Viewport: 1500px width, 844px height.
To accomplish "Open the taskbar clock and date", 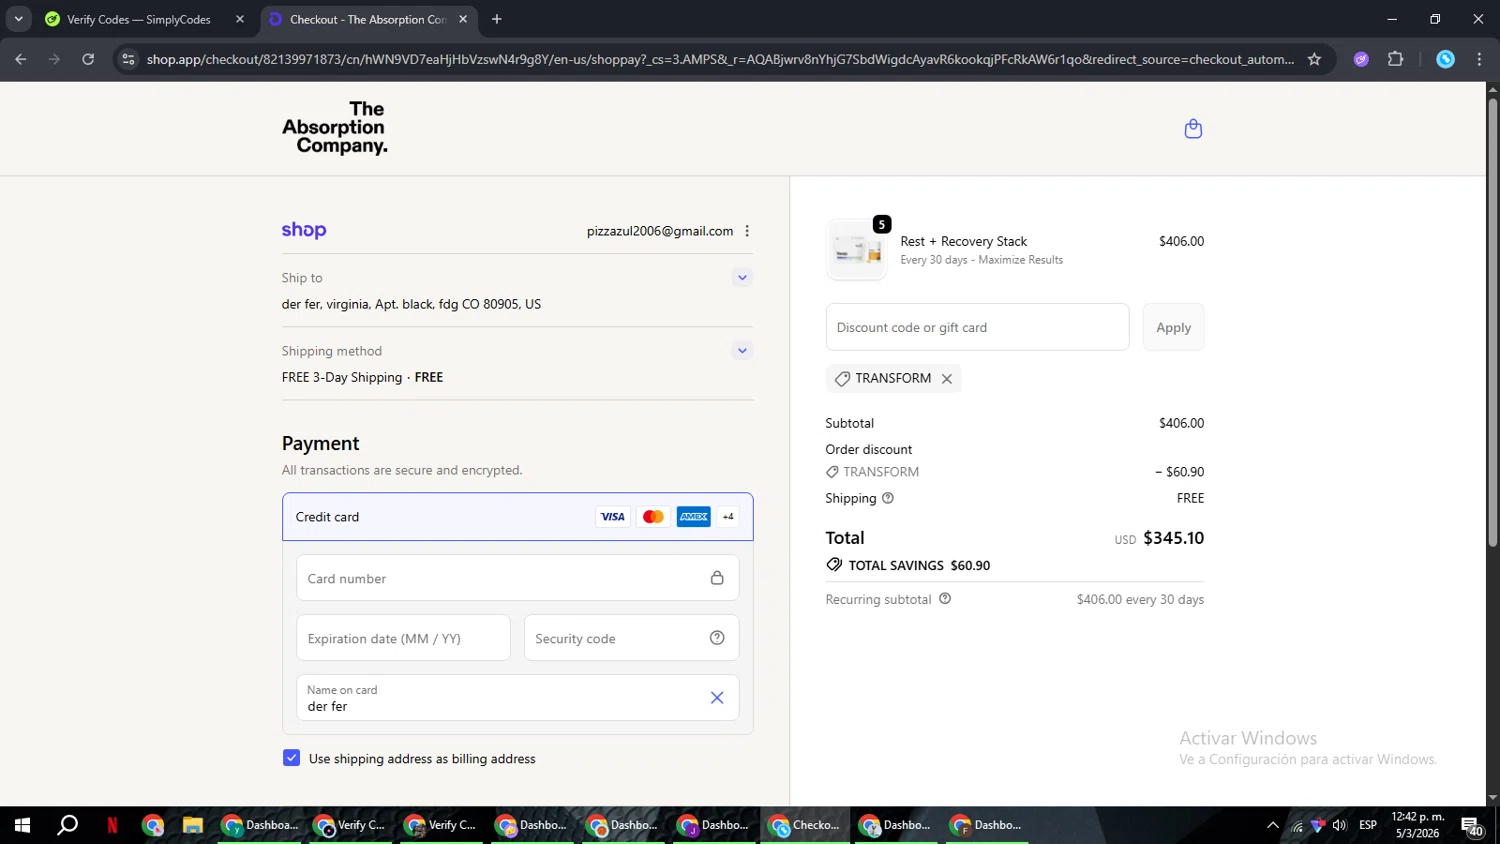I will (1418, 825).
